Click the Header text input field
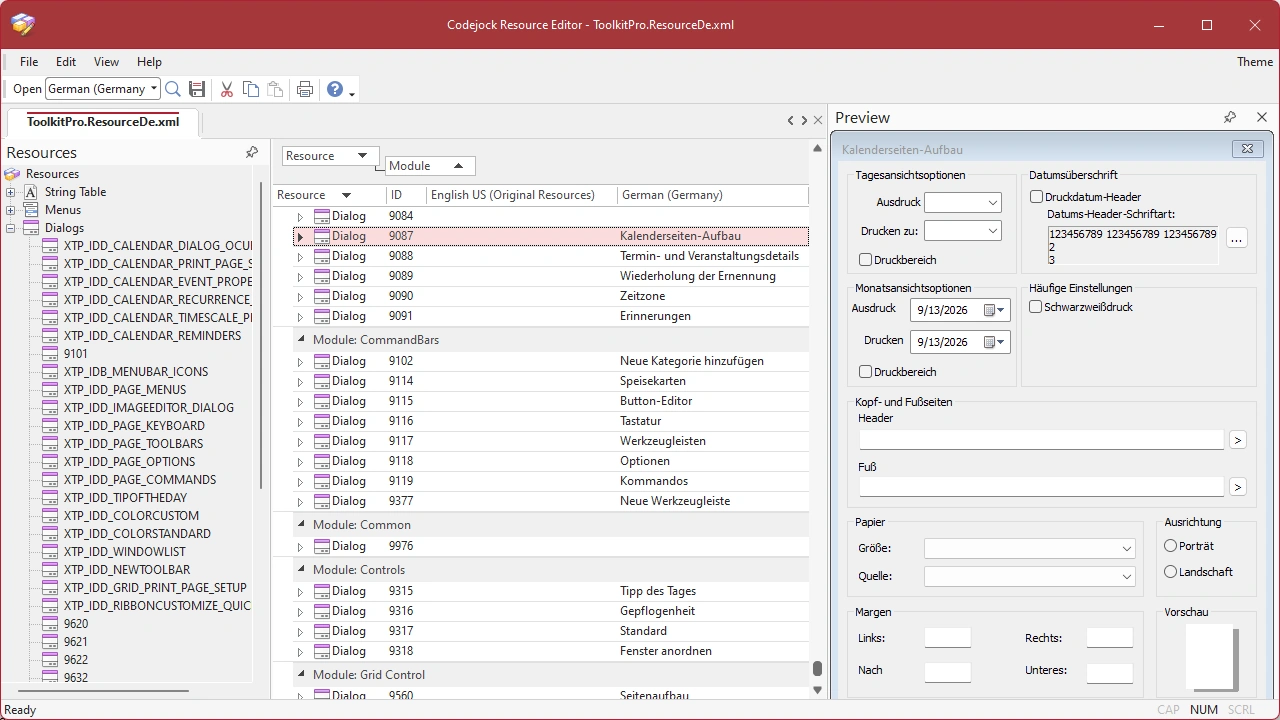The width and height of the screenshot is (1280, 720). [x=1041, y=439]
